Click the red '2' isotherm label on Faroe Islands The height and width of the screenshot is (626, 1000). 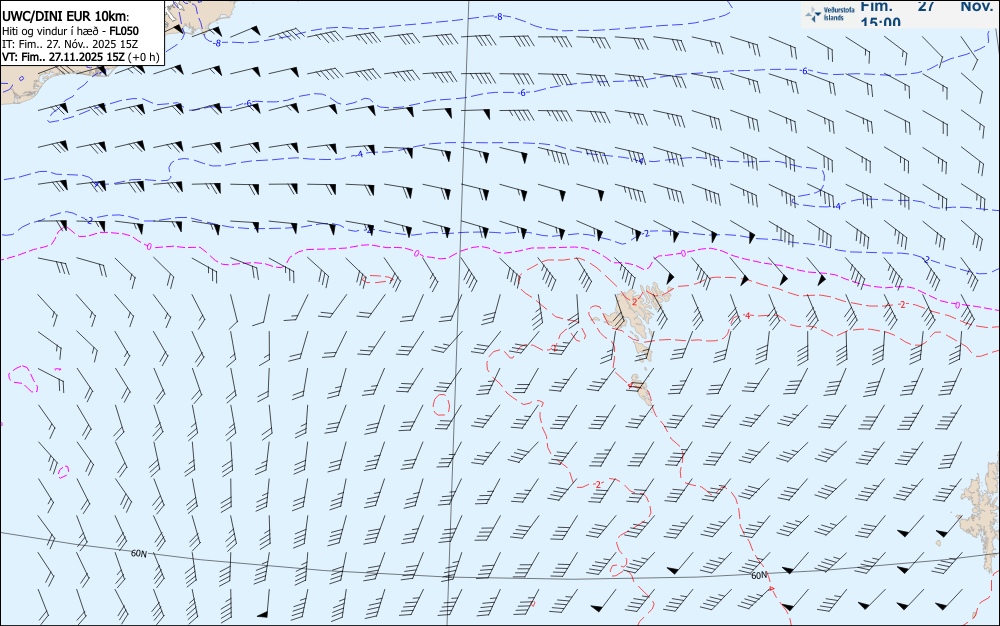tap(635, 302)
